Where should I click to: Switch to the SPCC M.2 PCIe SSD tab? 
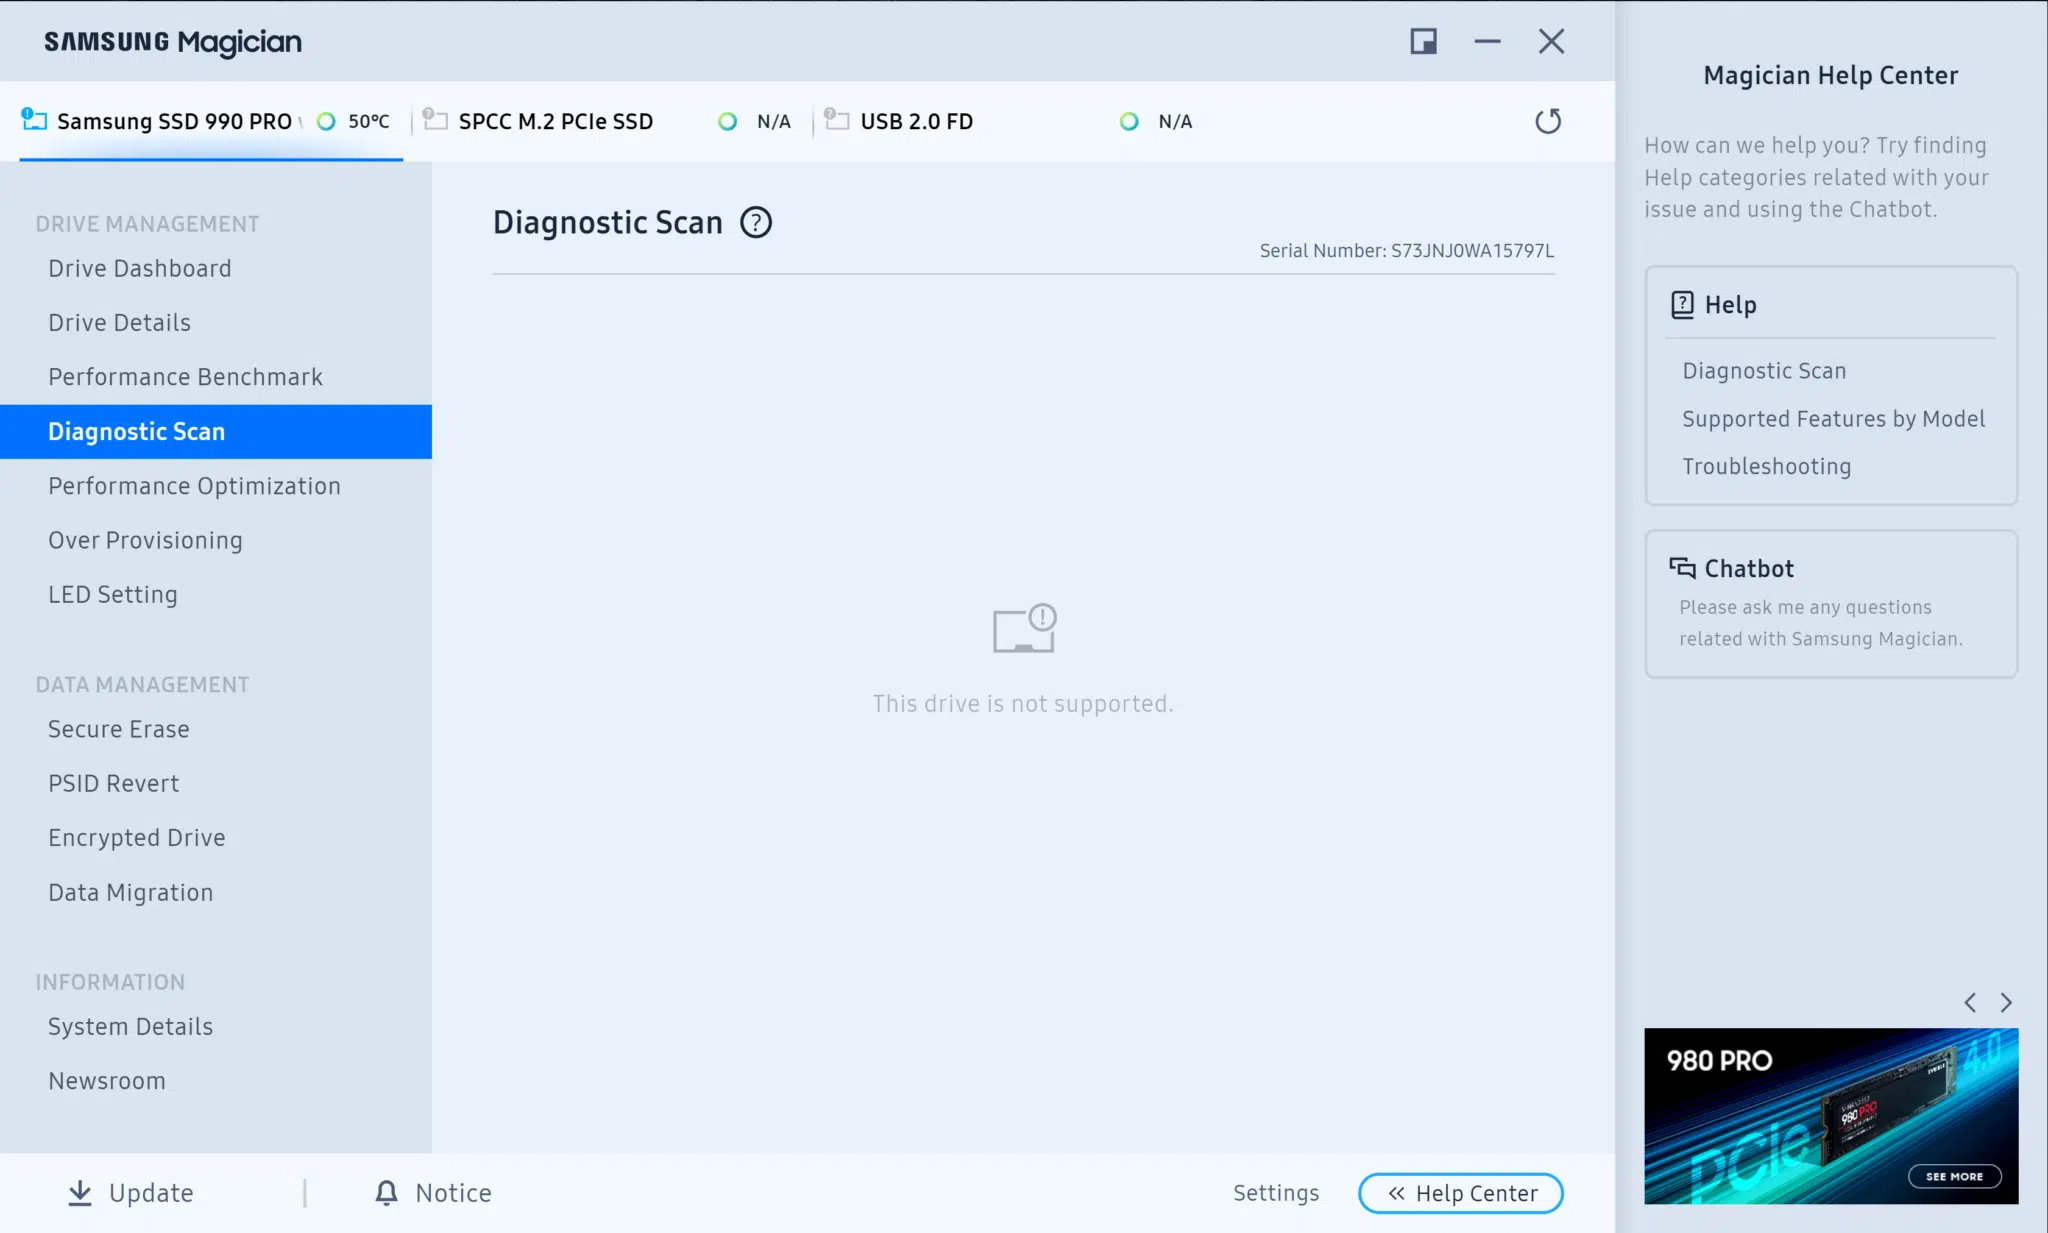click(x=612, y=121)
